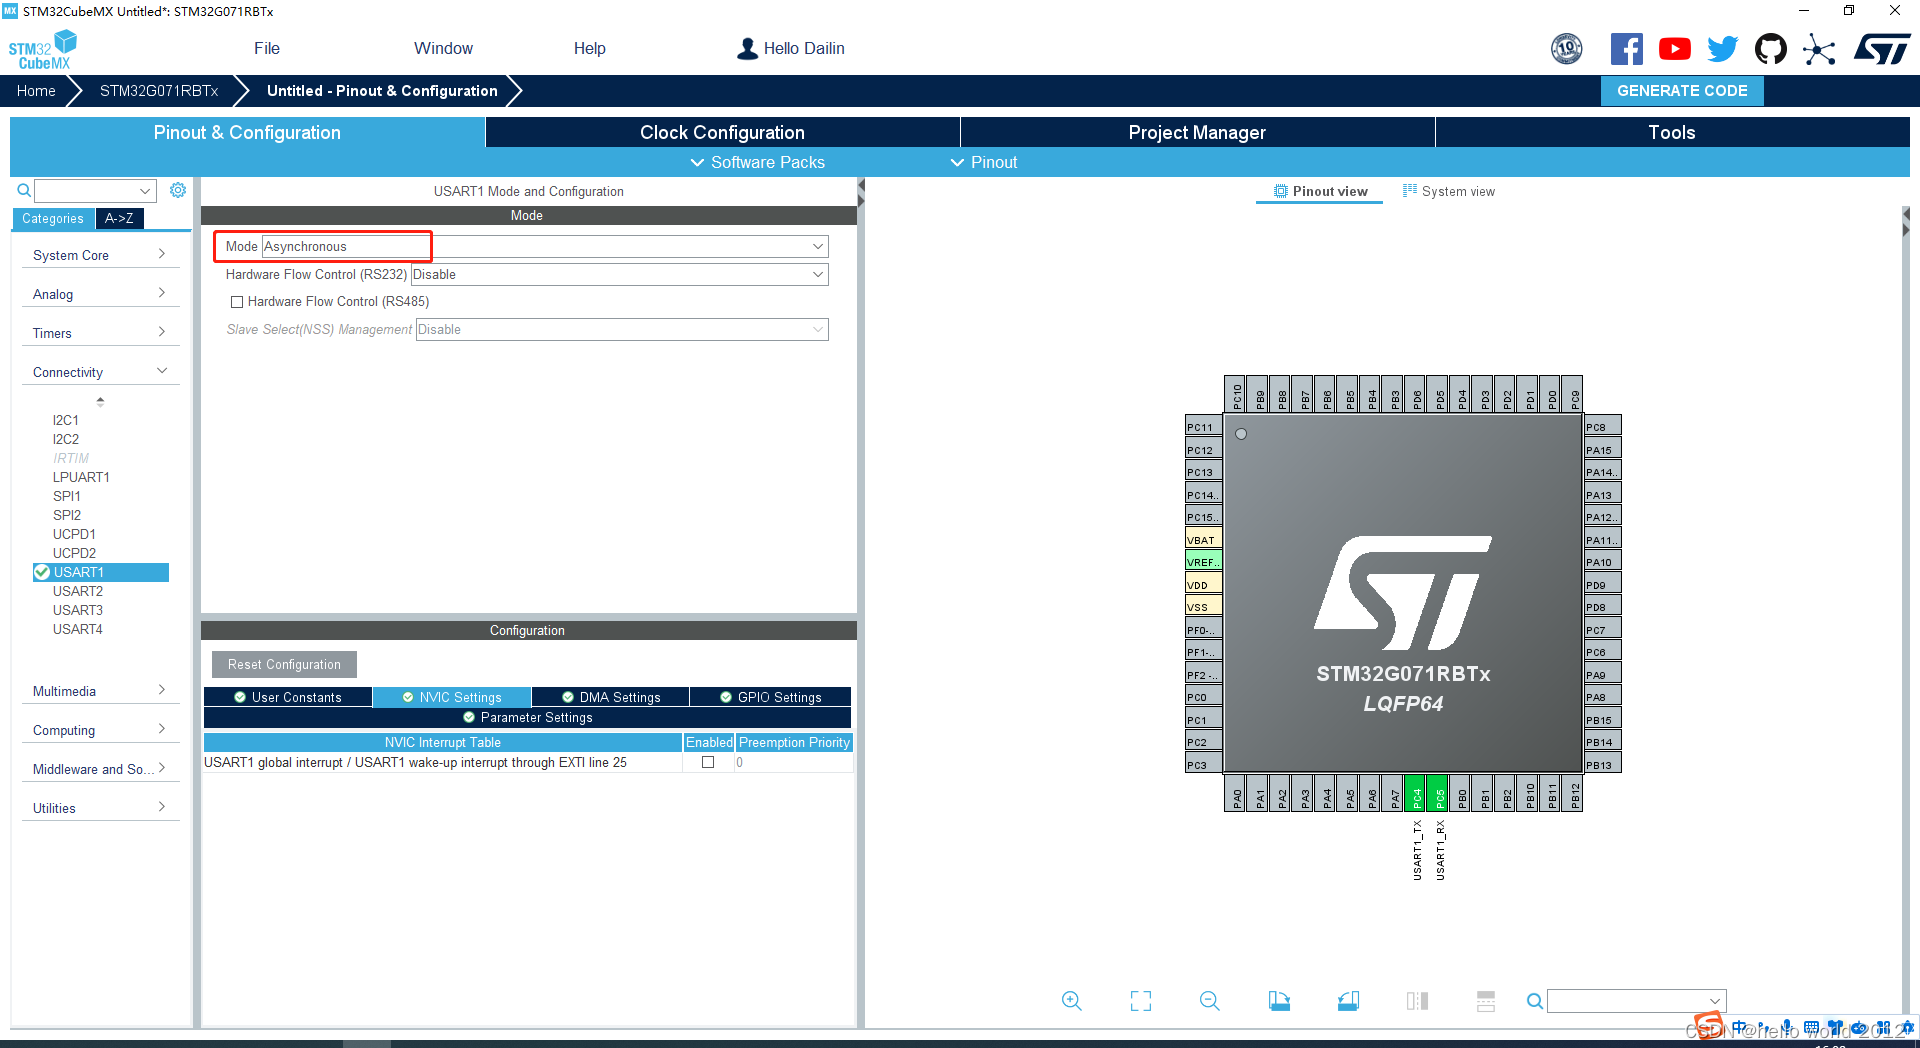Open the DMA Settings tab

click(x=610, y=697)
